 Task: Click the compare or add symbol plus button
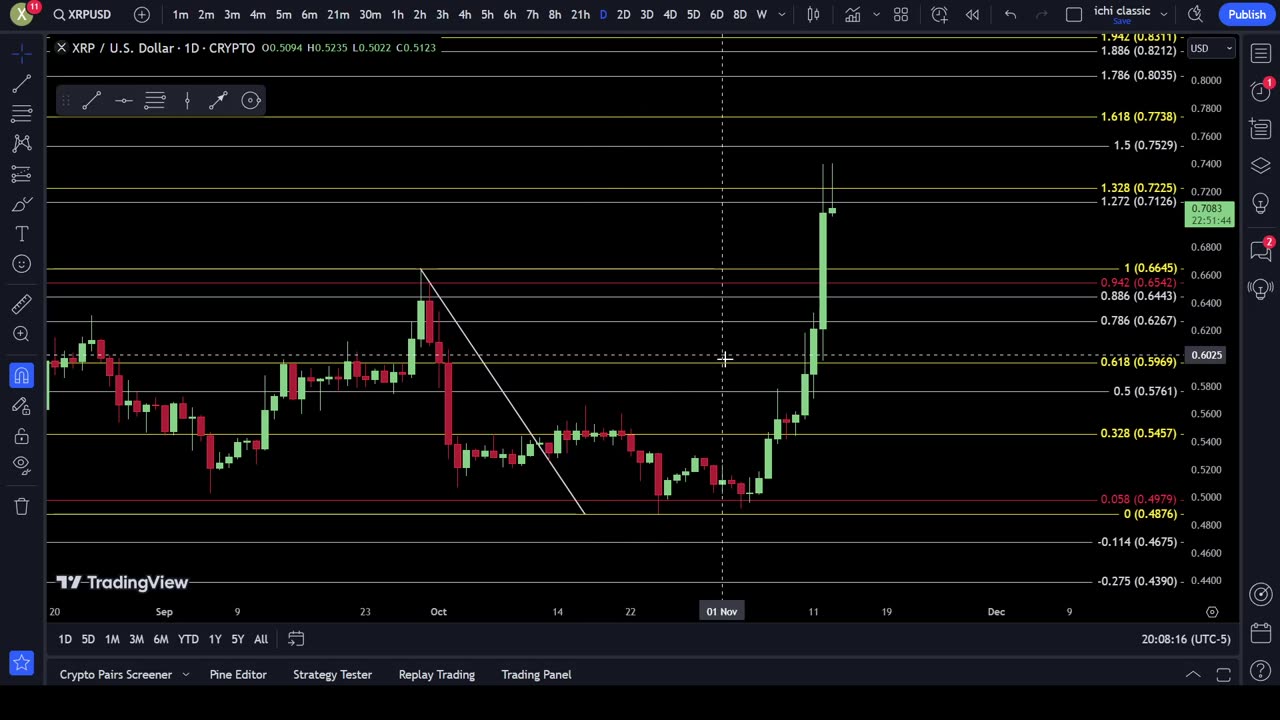pos(142,14)
